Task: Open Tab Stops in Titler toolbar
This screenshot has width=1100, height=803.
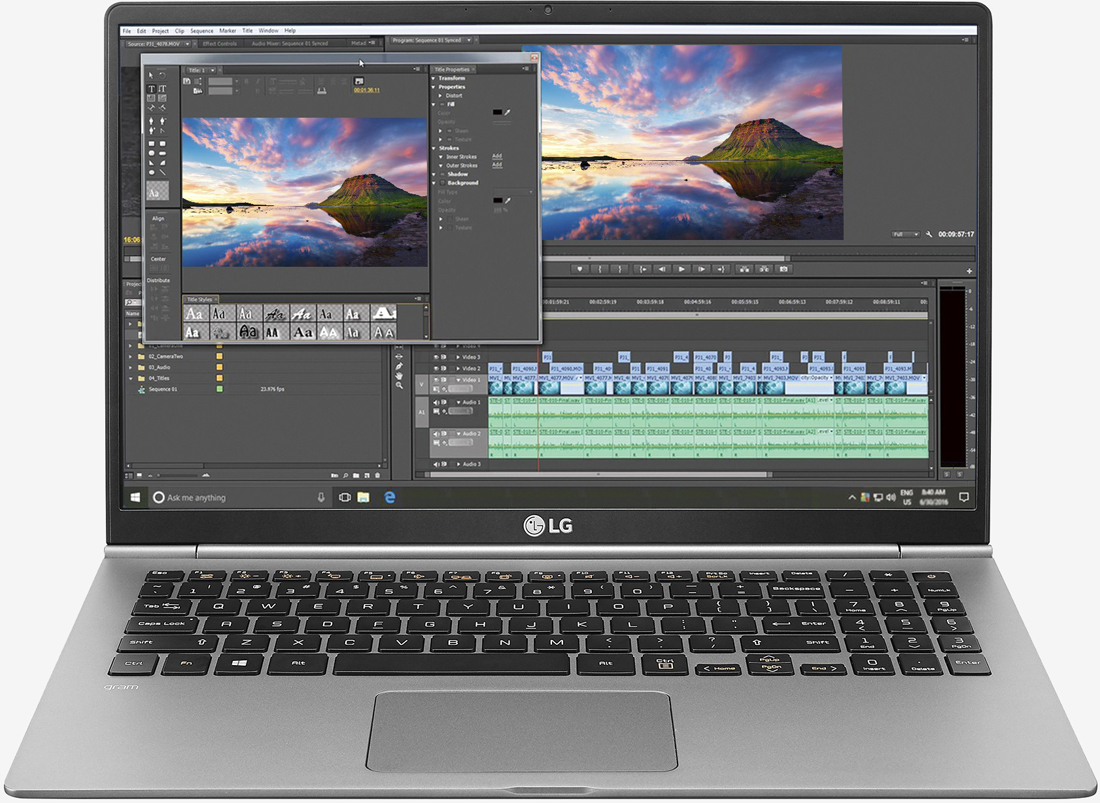Action: tap(322, 90)
